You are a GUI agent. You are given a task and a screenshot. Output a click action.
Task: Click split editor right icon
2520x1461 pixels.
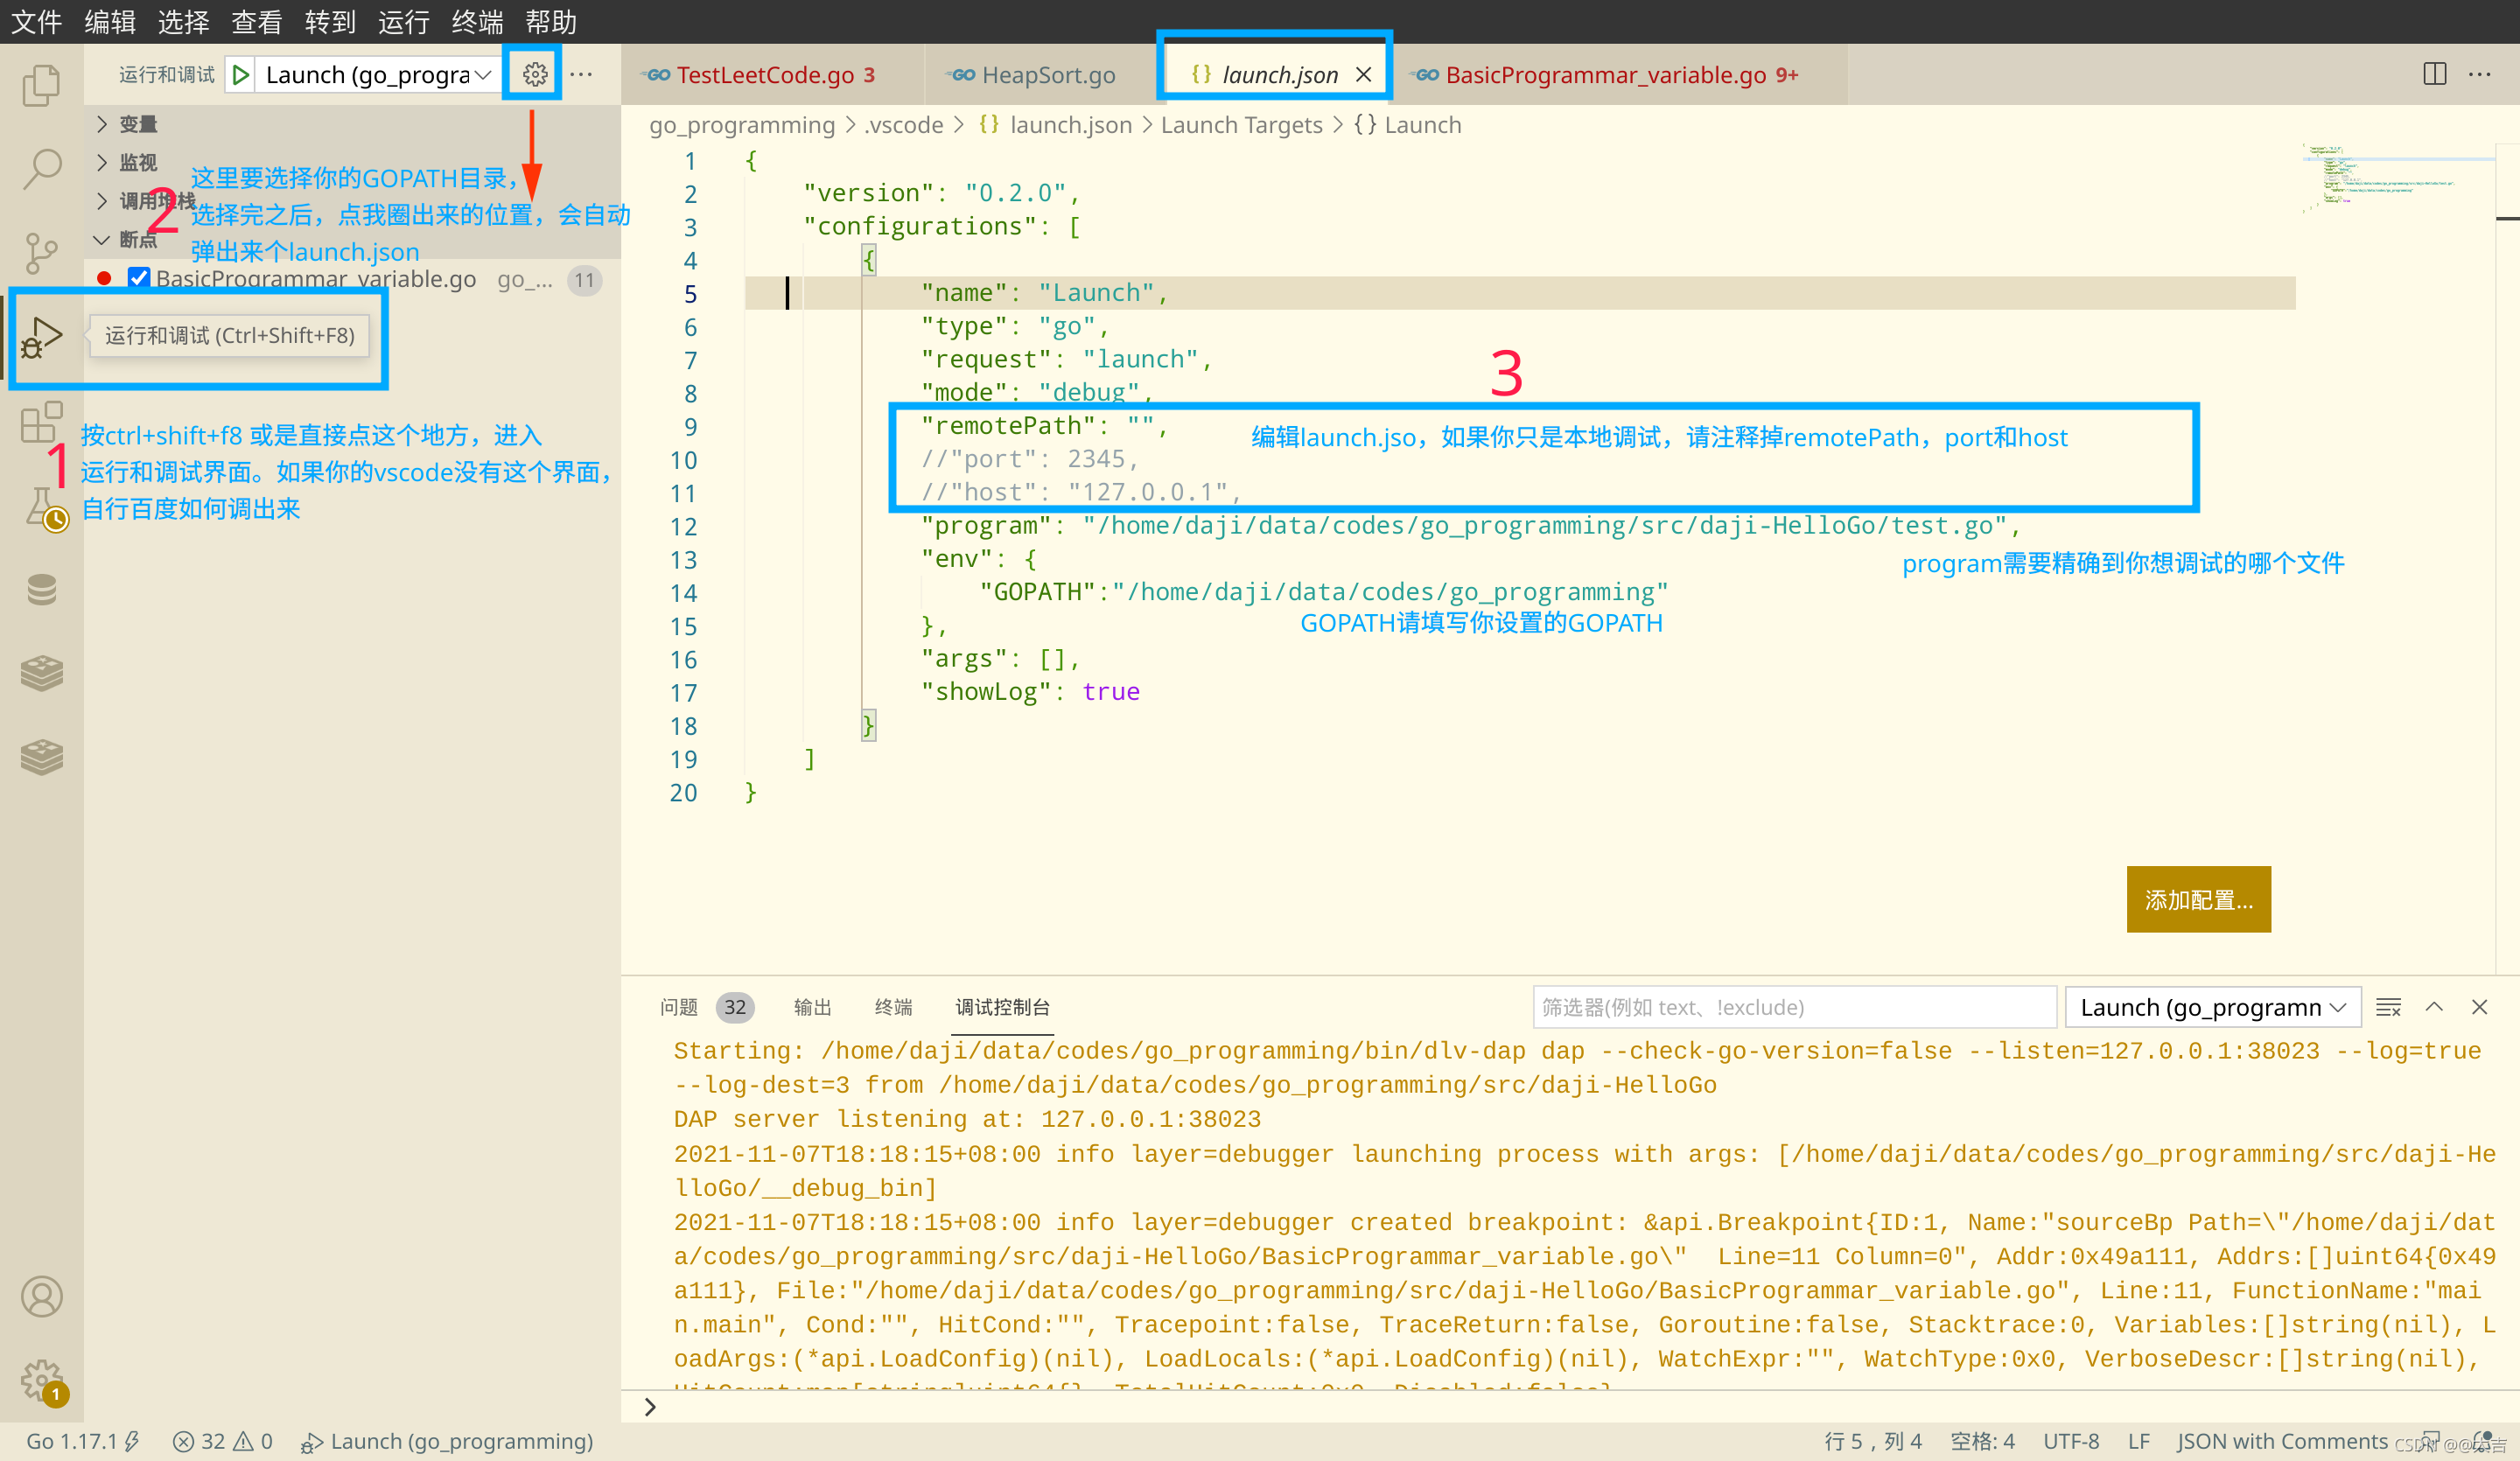click(x=2434, y=75)
